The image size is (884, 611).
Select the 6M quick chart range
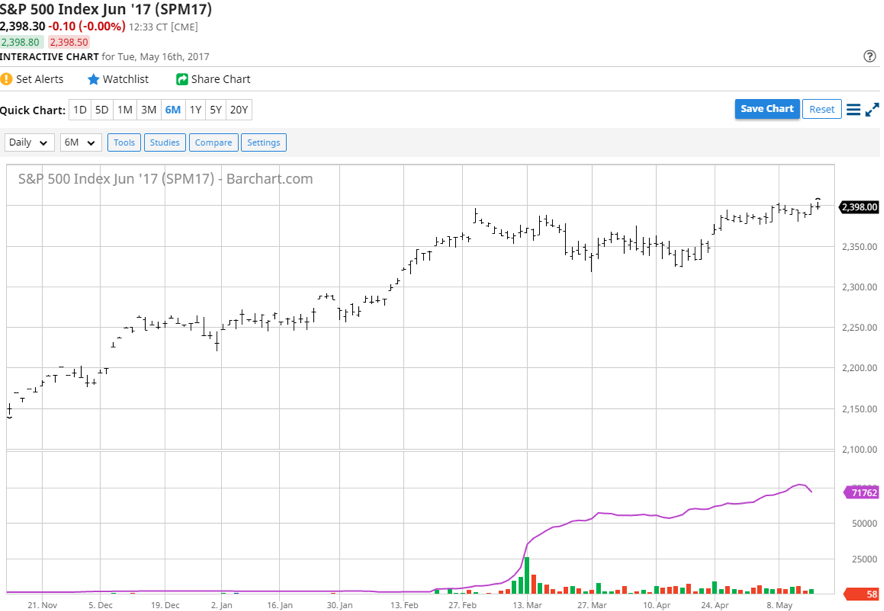pyautogui.click(x=173, y=110)
